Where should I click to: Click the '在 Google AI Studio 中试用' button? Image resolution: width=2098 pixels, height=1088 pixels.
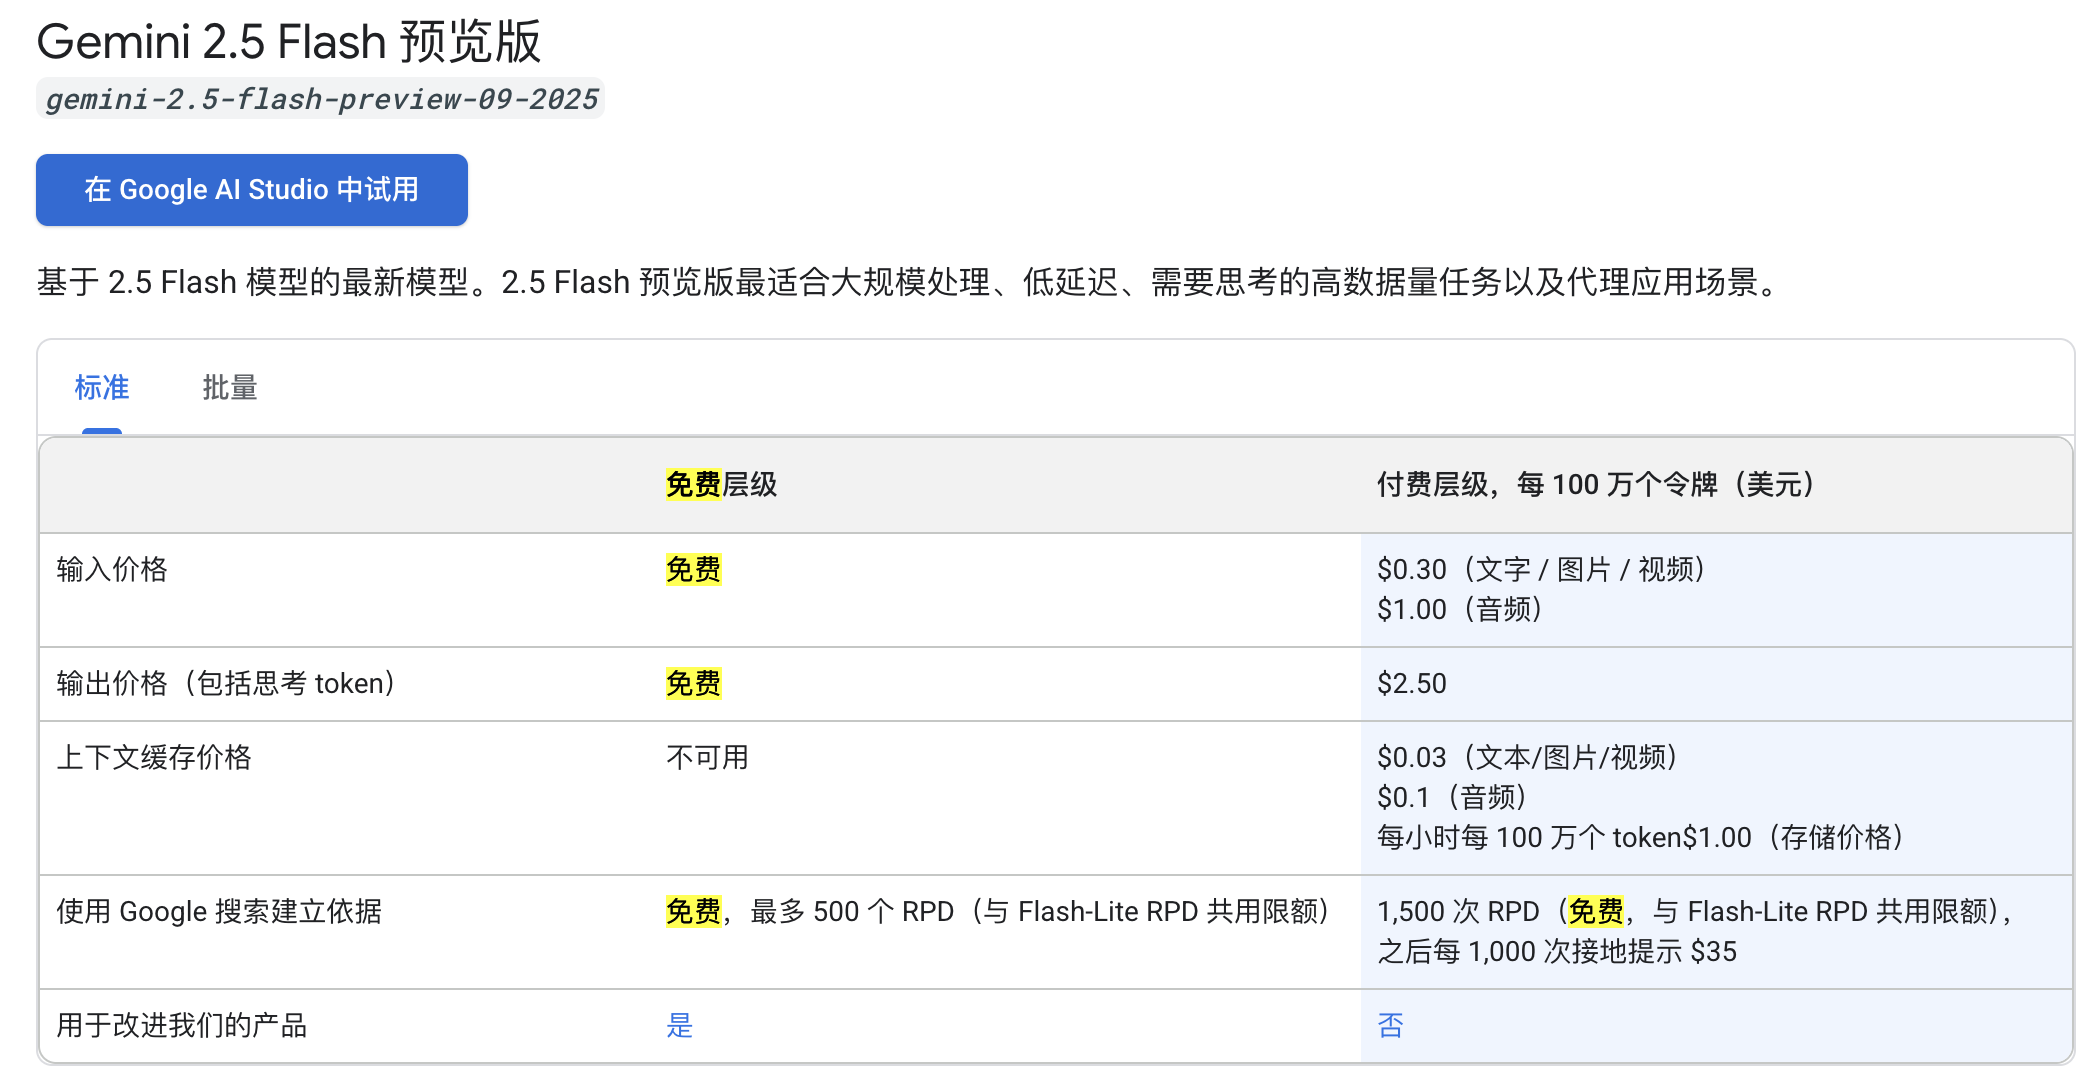[252, 190]
